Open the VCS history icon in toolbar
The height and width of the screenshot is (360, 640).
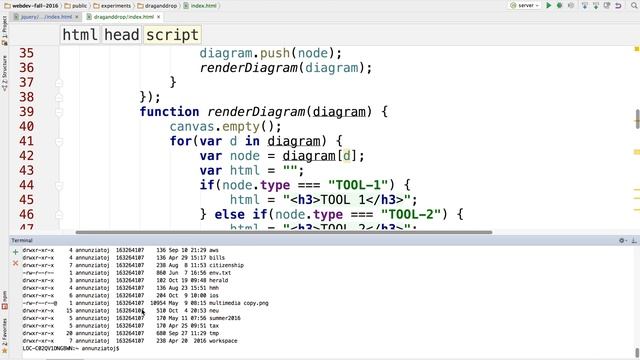607,5
